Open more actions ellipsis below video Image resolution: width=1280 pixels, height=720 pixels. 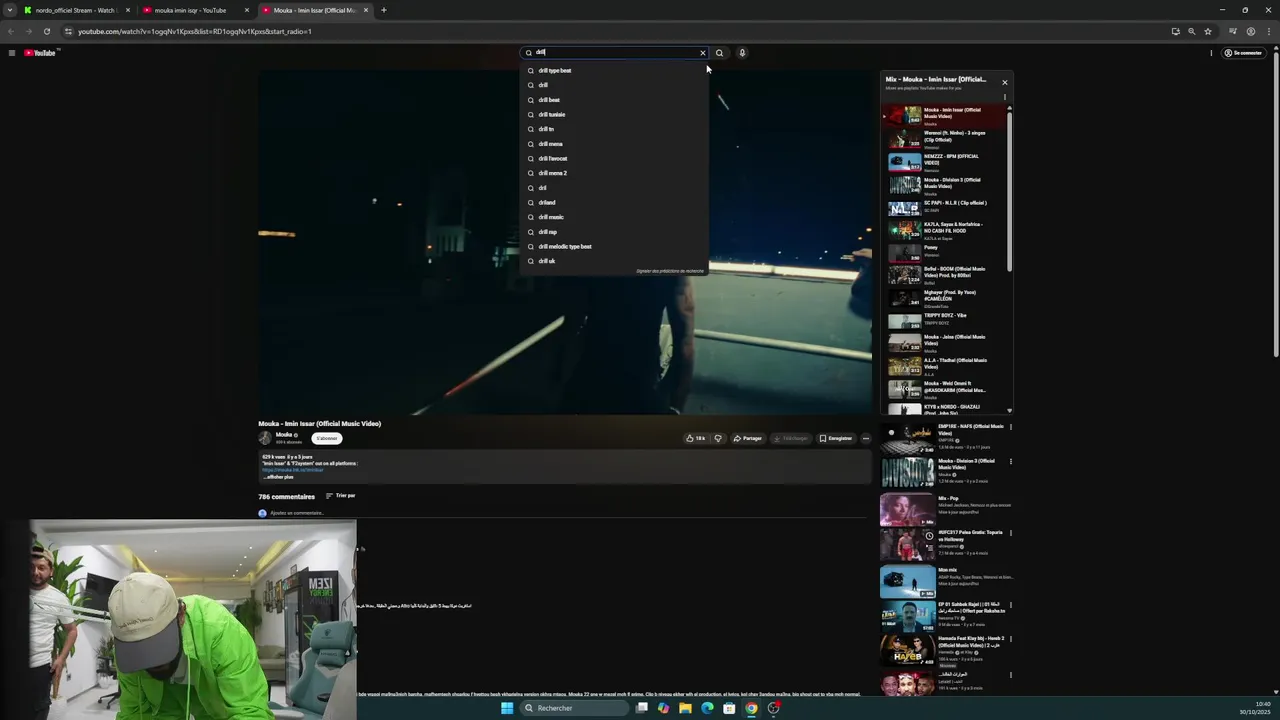[866, 438]
